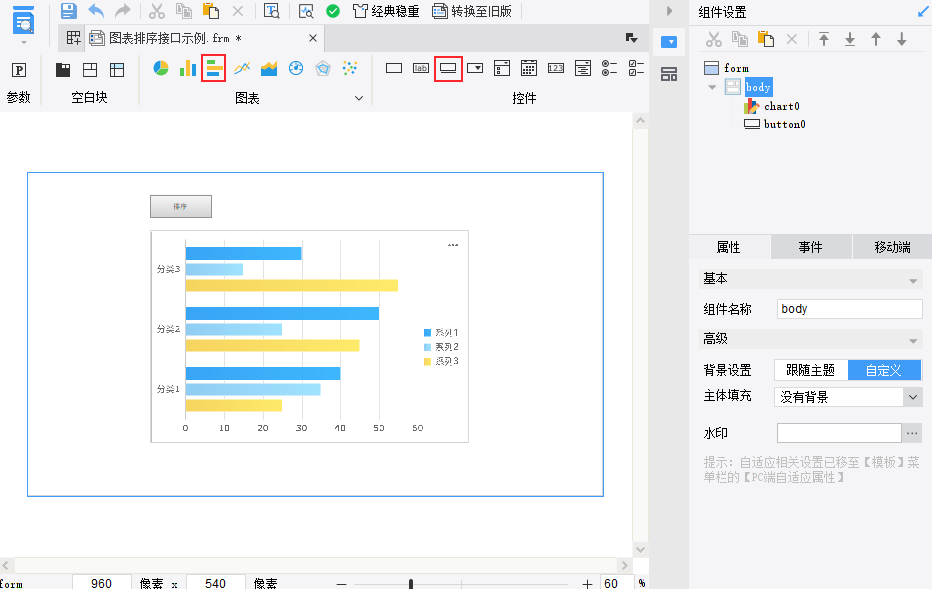The width and height of the screenshot is (932, 589).
Task: Redo the last undone action
Action: coord(122,11)
